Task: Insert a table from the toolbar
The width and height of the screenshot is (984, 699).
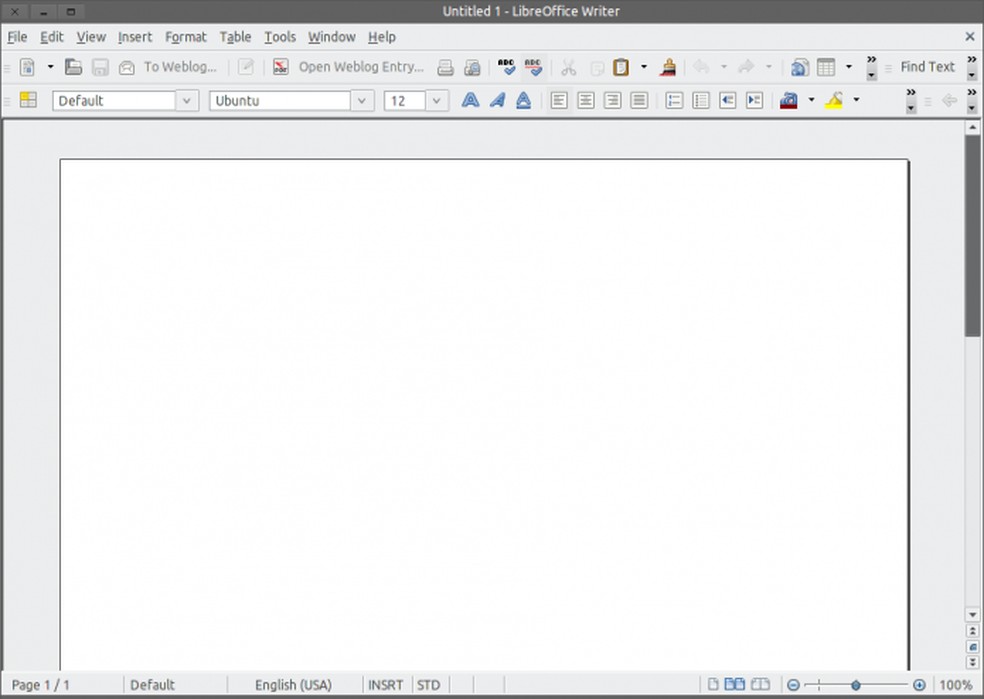Action: (x=827, y=67)
